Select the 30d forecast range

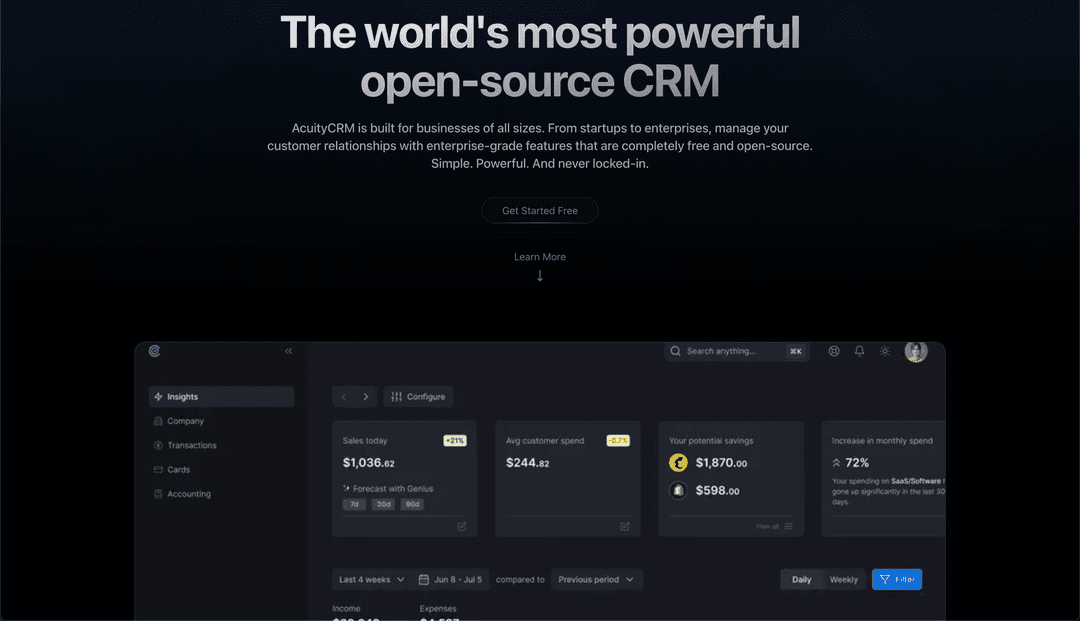tap(384, 505)
